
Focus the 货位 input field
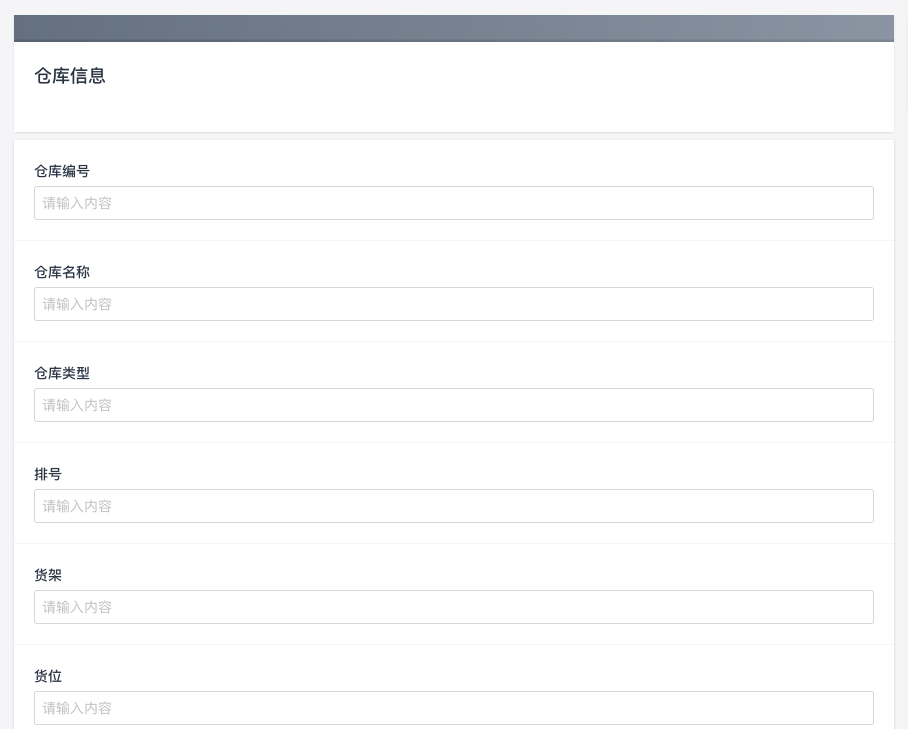[x=453, y=708]
